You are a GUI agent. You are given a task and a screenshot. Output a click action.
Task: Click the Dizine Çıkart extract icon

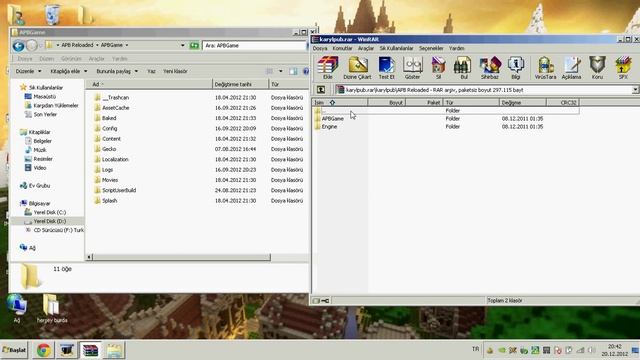358,67
